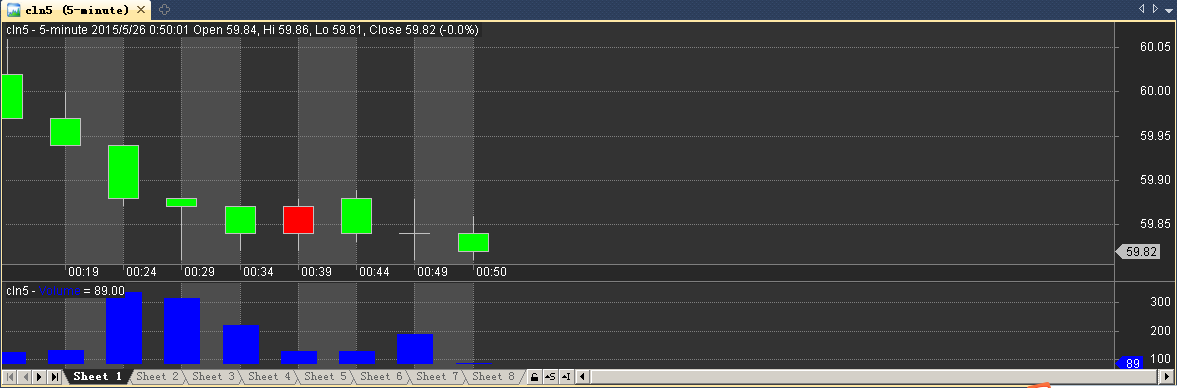
Task: Go to previous sheet arrow button
Action: click(x=25, y=377)
